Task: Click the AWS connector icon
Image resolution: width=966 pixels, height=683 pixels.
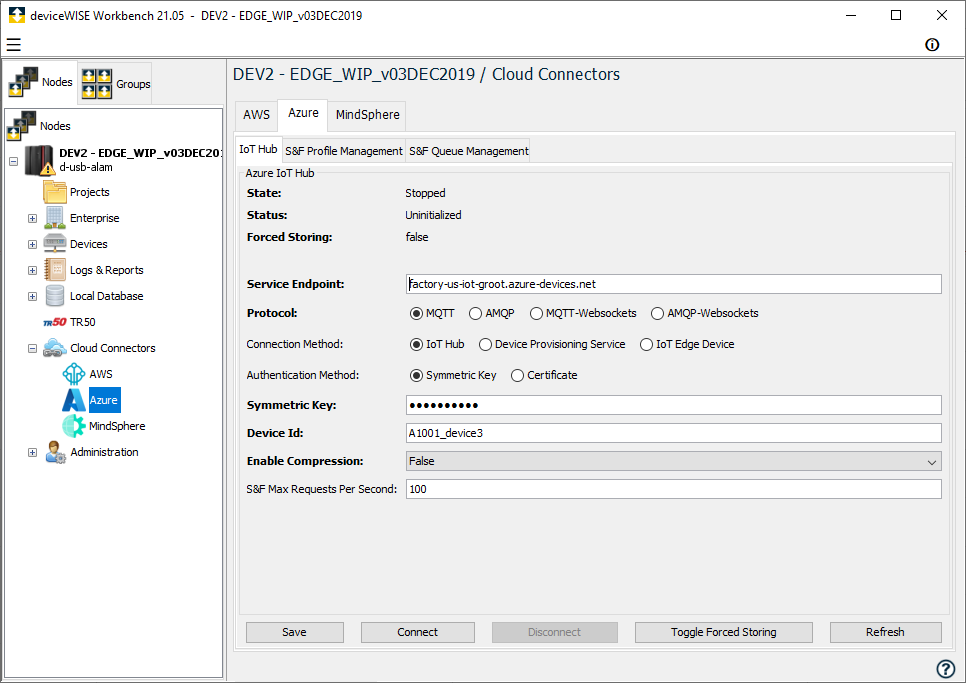Action: [x=74, y=374]
